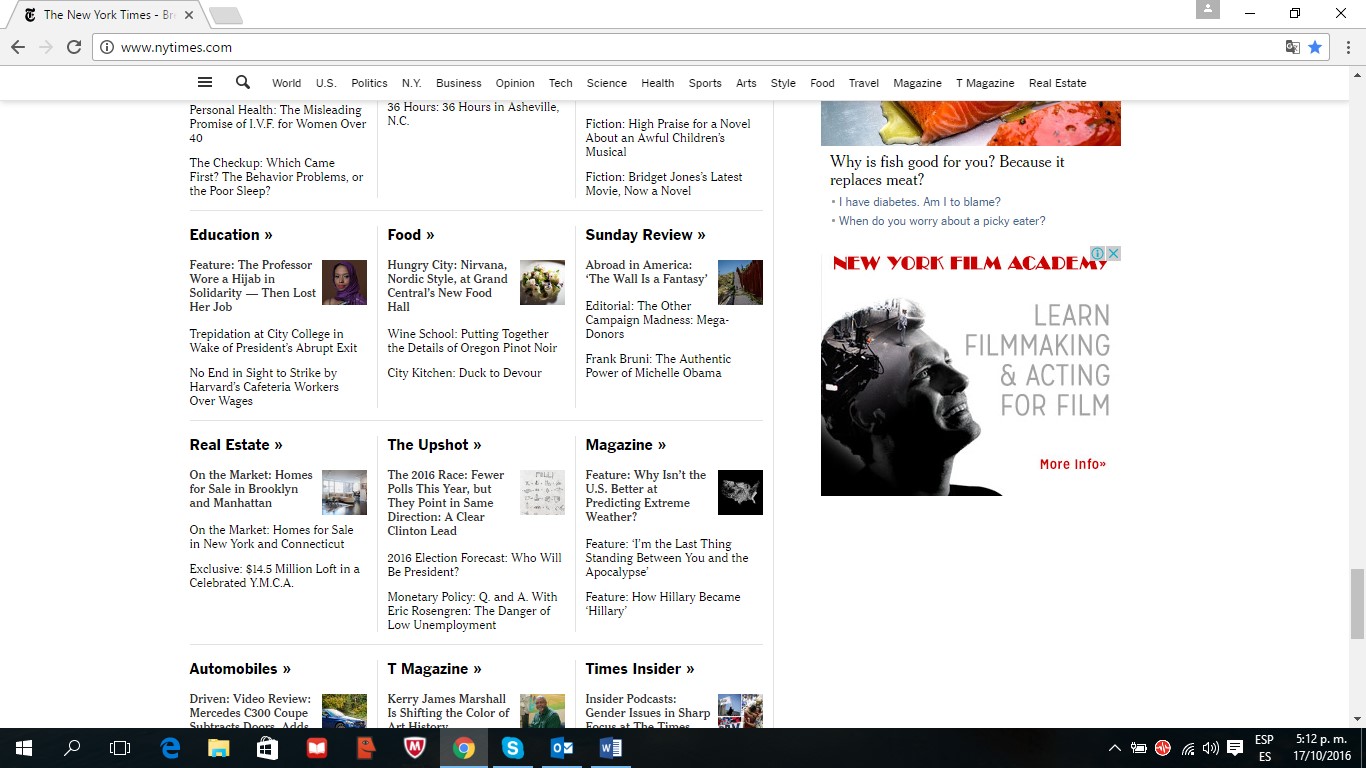Switch to Word on taskbar
This screenshot has height=768, width=1366.
click(x=611, y=748)
